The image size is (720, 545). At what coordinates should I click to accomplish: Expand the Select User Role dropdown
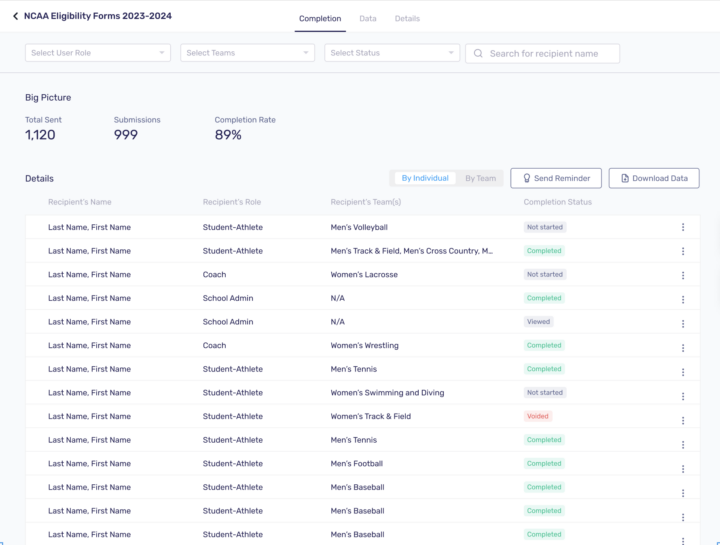pyautogui.click(x=98, y=53)
